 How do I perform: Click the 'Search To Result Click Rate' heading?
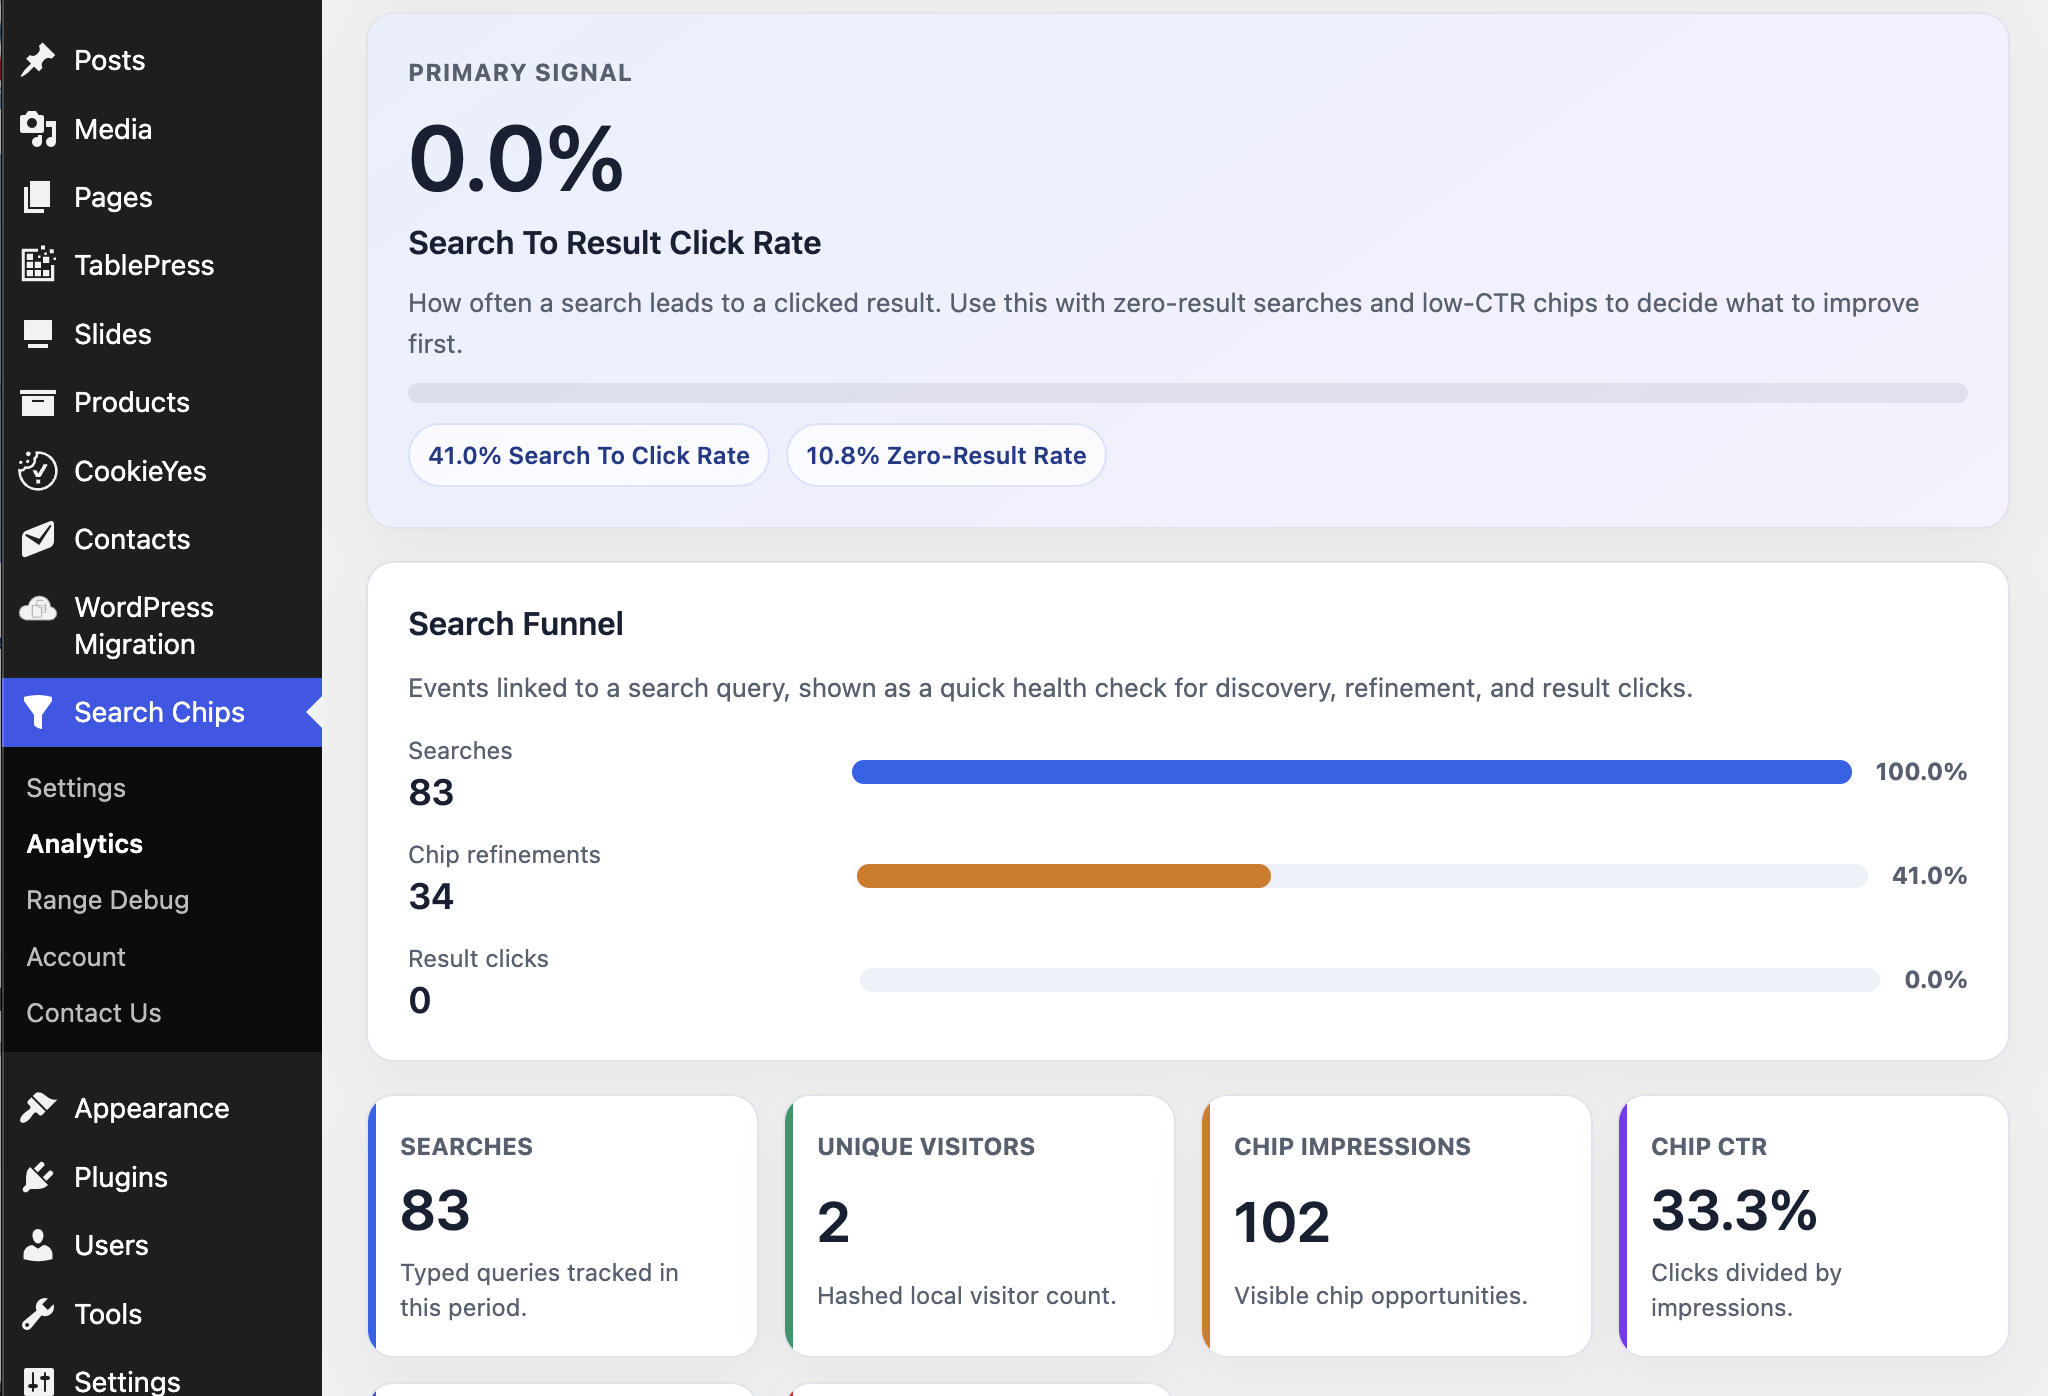[x=615, y=243]
